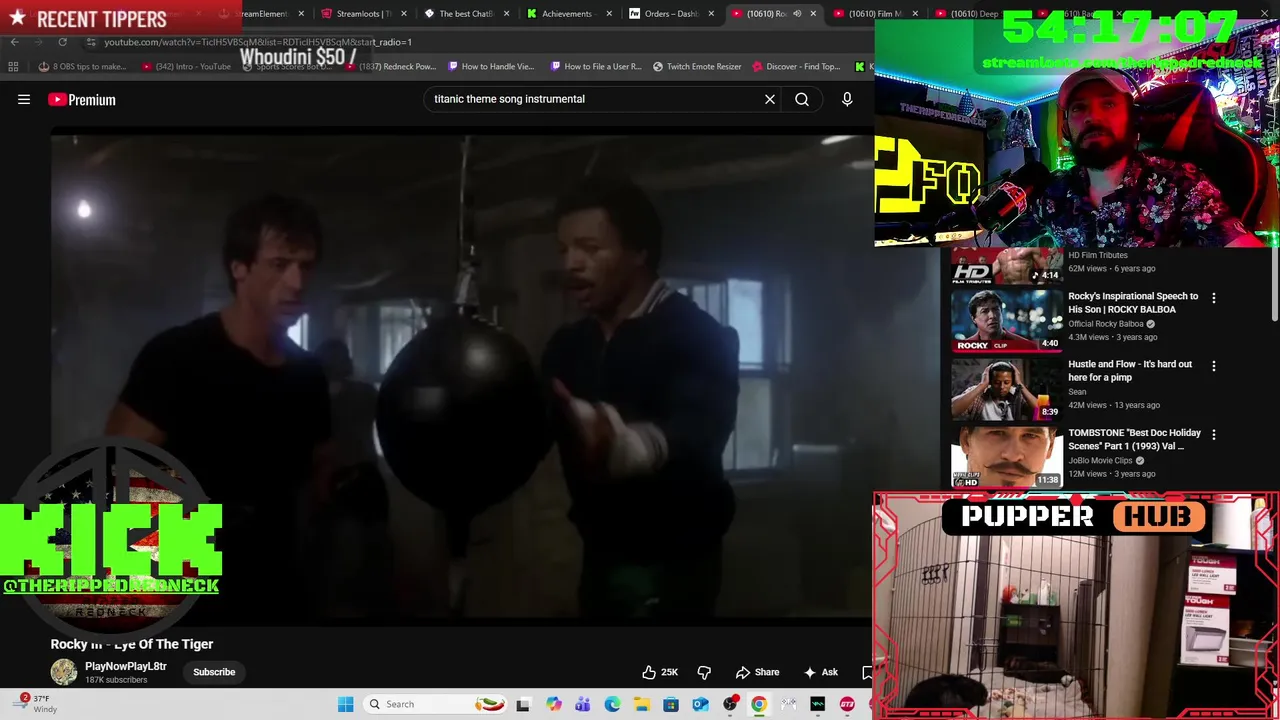Go to YouTube Premium home logo

point(82,99)
